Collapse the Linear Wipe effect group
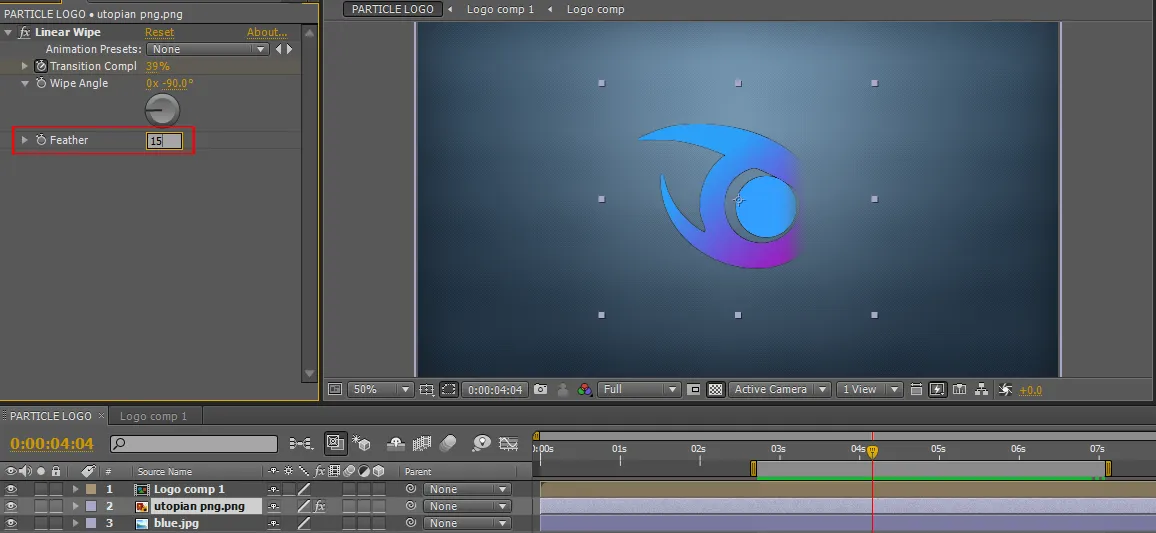 (8, 32)
